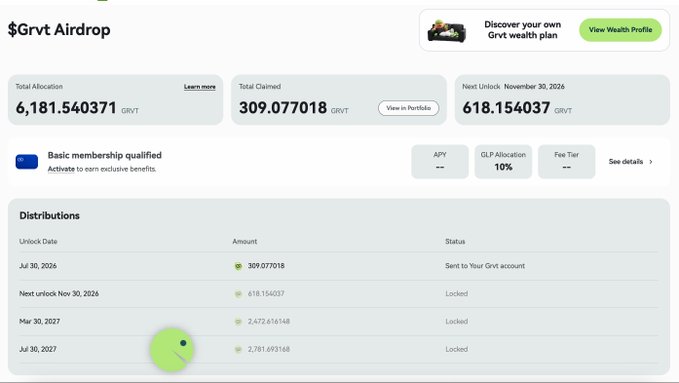Click the Mar 30, 2027 row date
679x383 pixels.
(39, 321)
